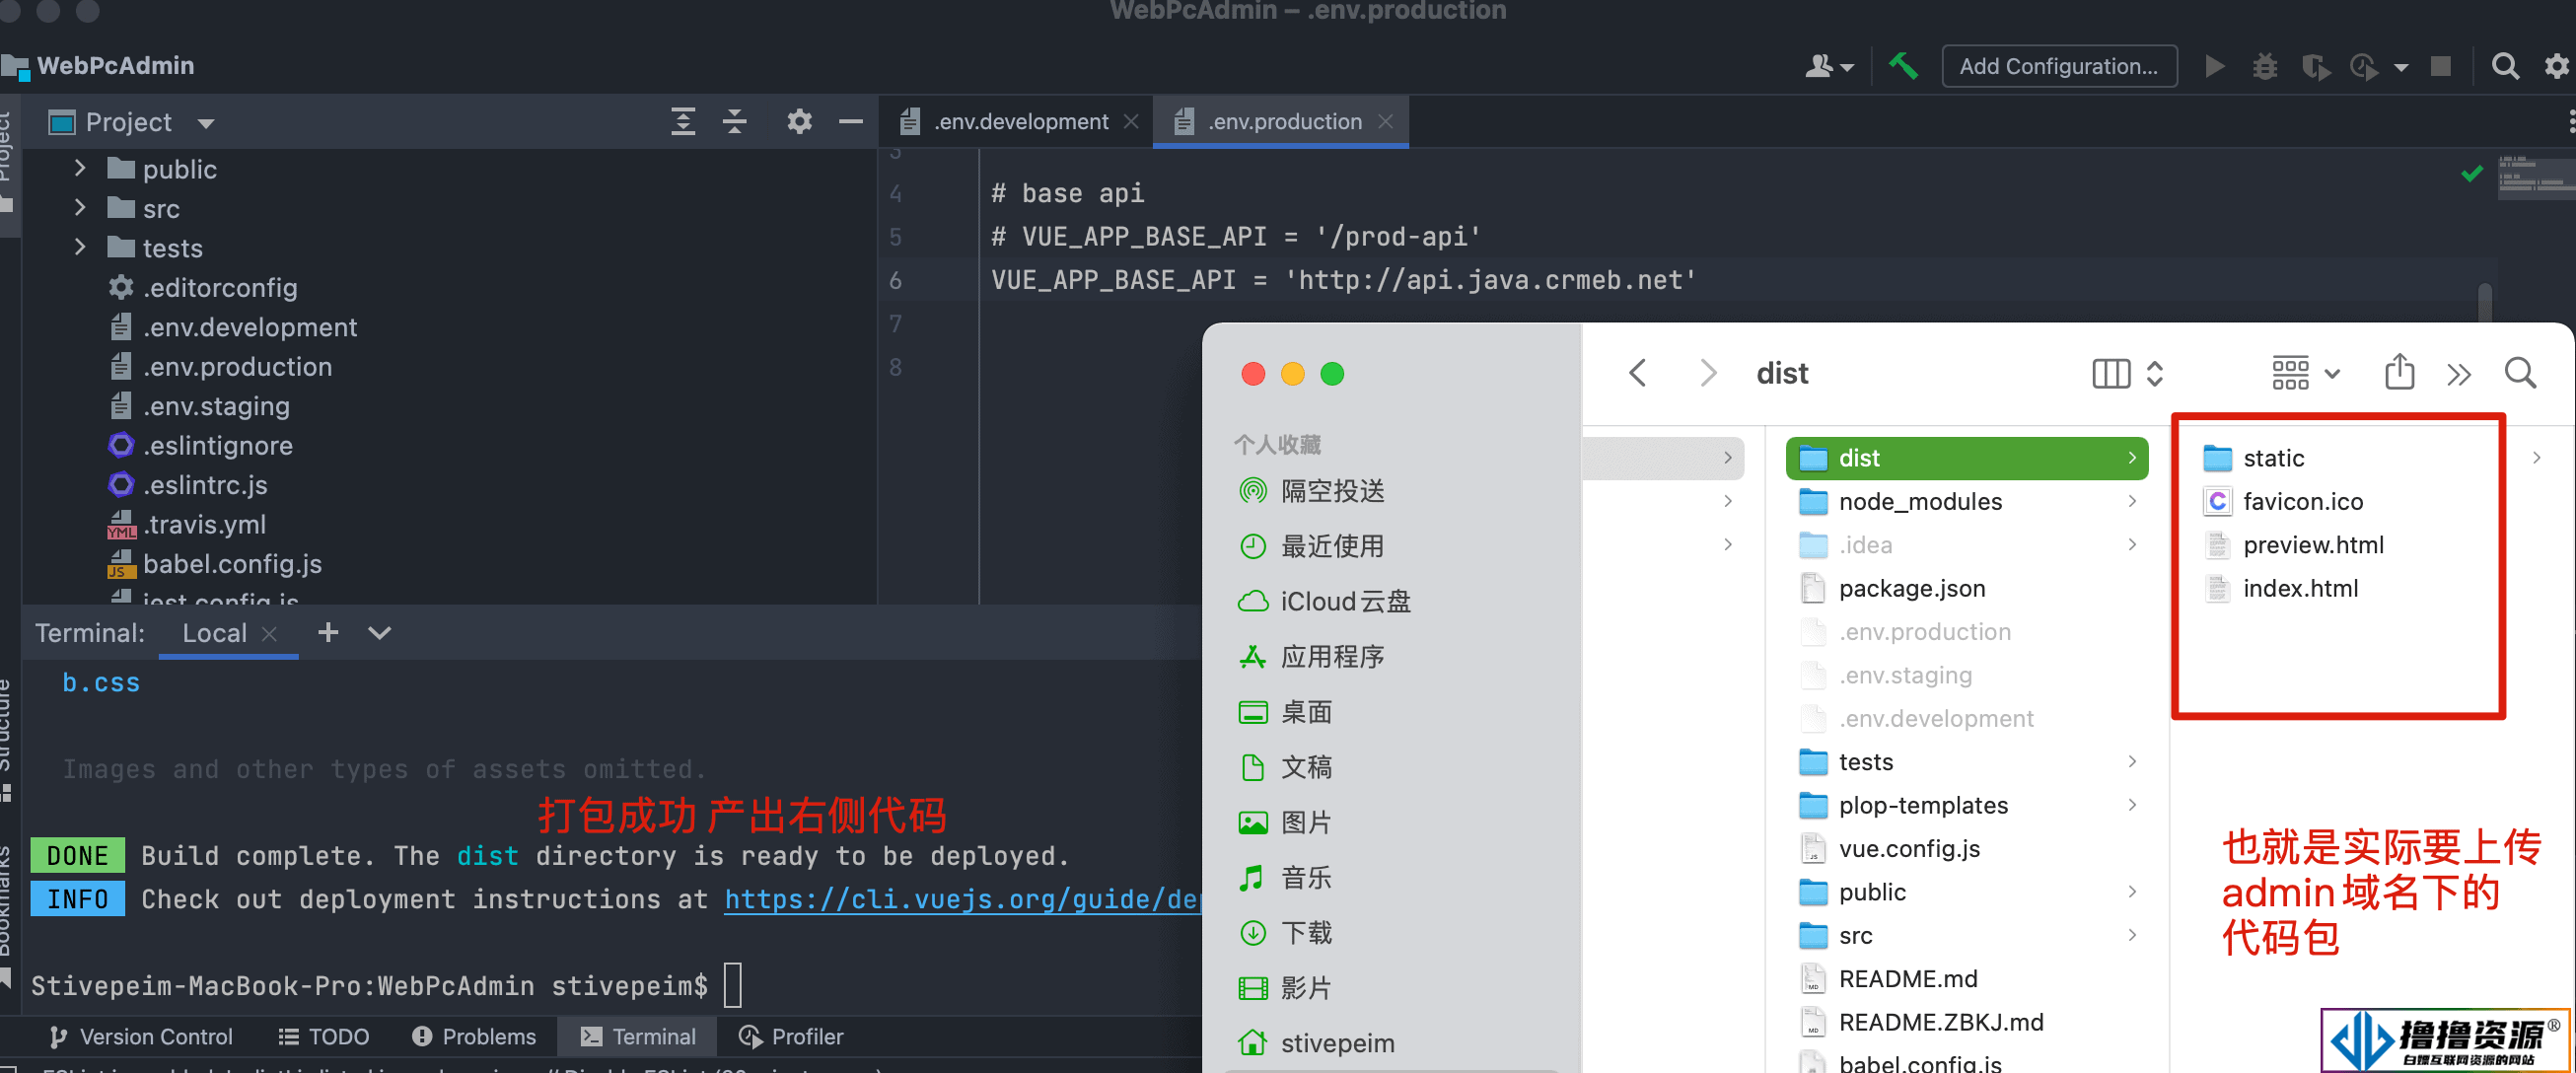2576x1073 pixels.
Task: Open the TODO tool window
Action: 324,1036
